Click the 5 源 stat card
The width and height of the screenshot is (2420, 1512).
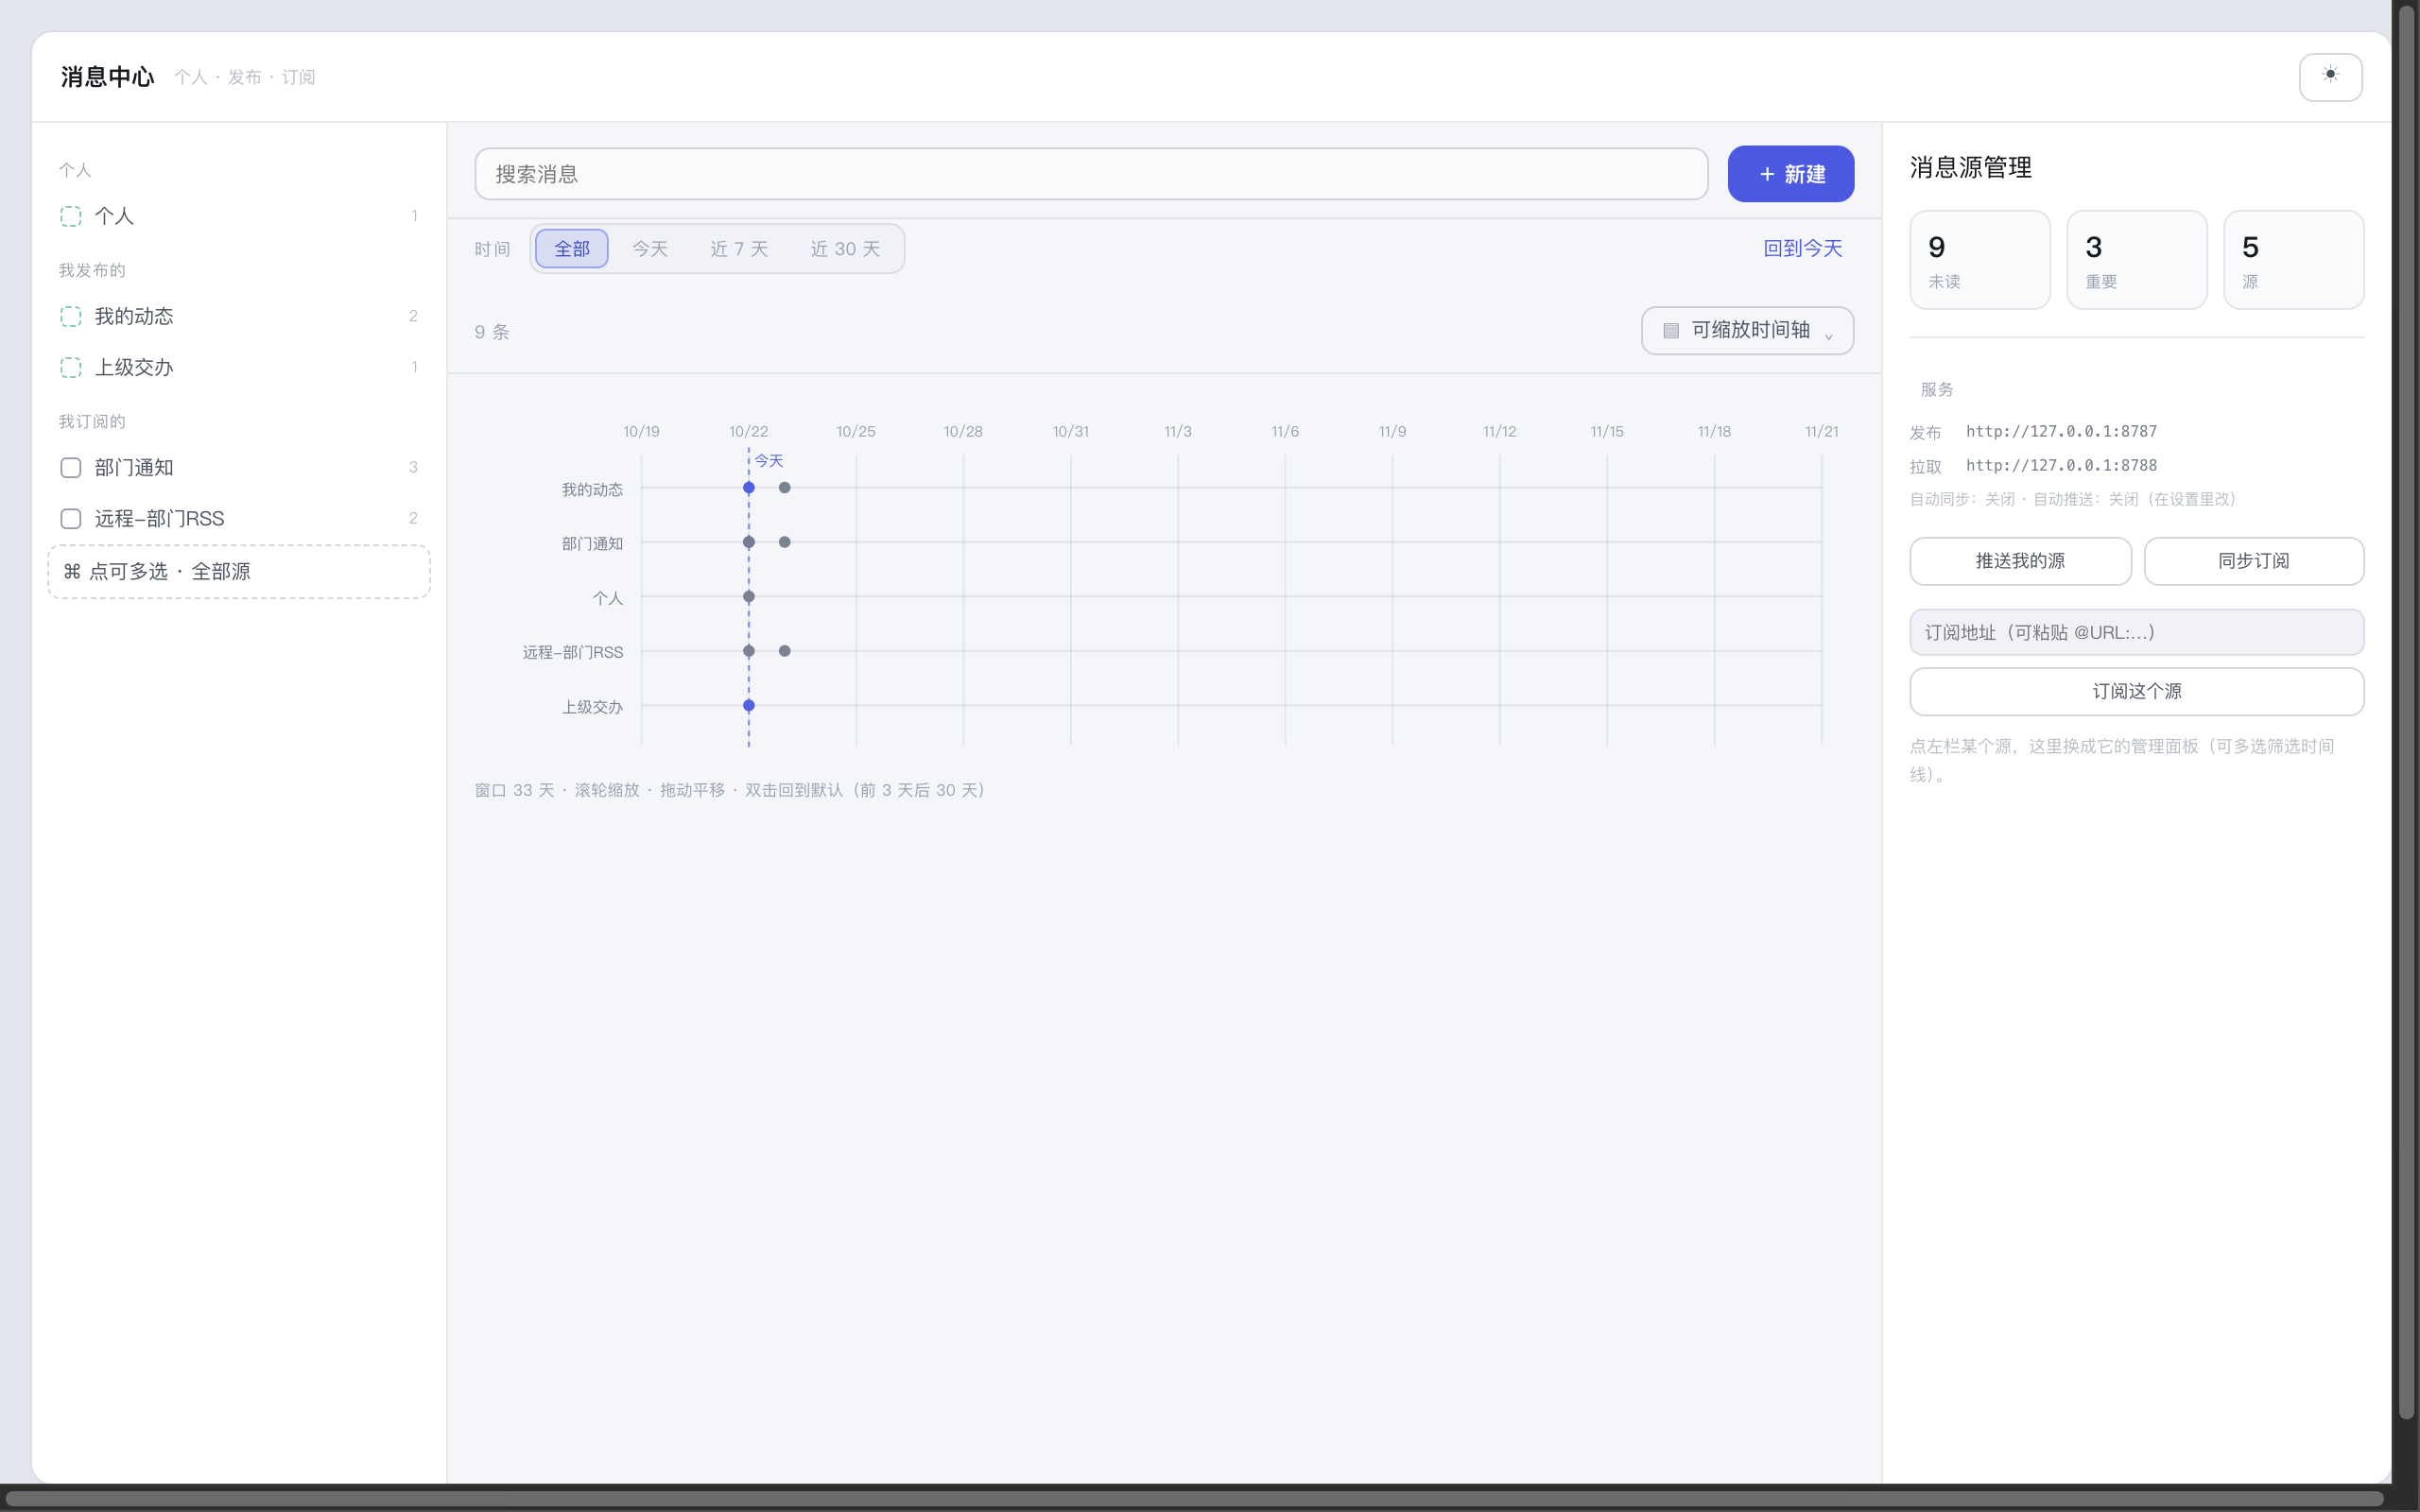pyautogui.click(x=2293, y=260)
